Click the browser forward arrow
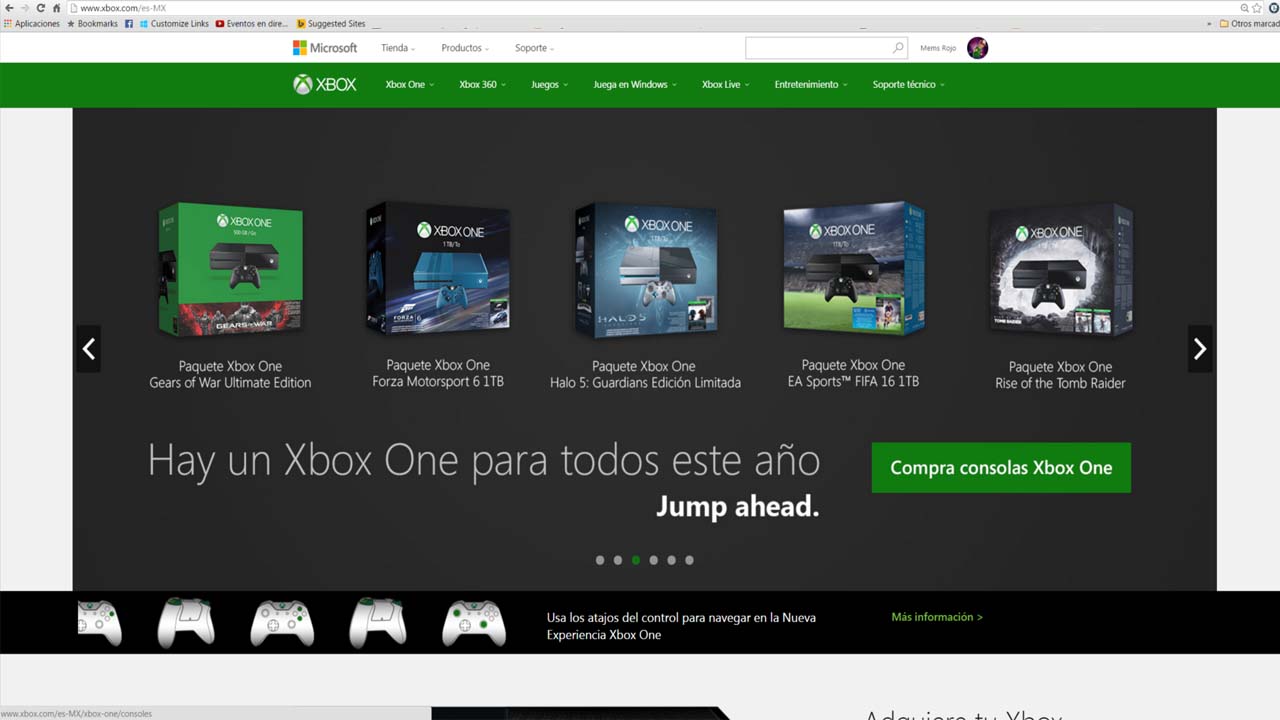 pos(25,8)
